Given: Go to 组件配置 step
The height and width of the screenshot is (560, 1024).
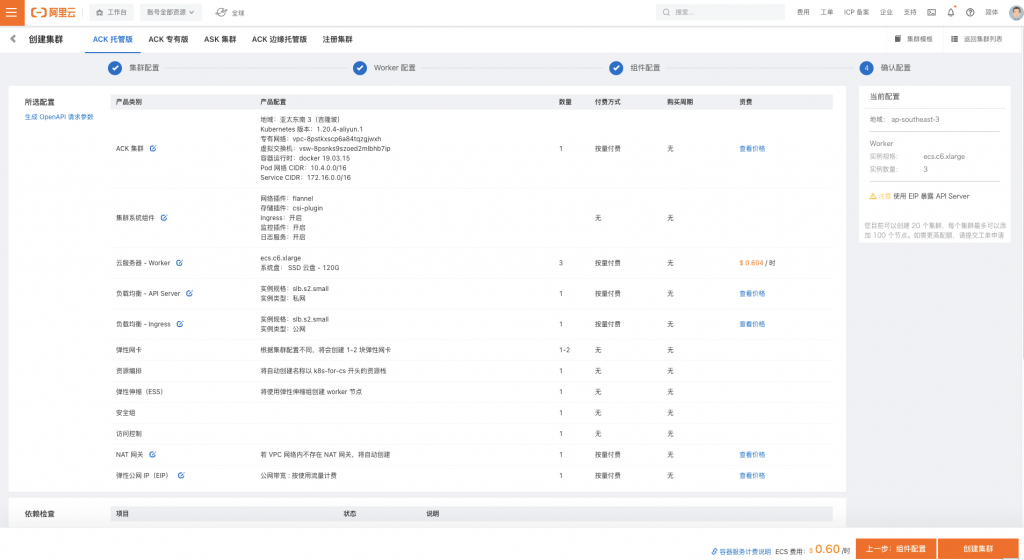Looking at the screenshot, I should pyautogui.click(x=635, y=68).
